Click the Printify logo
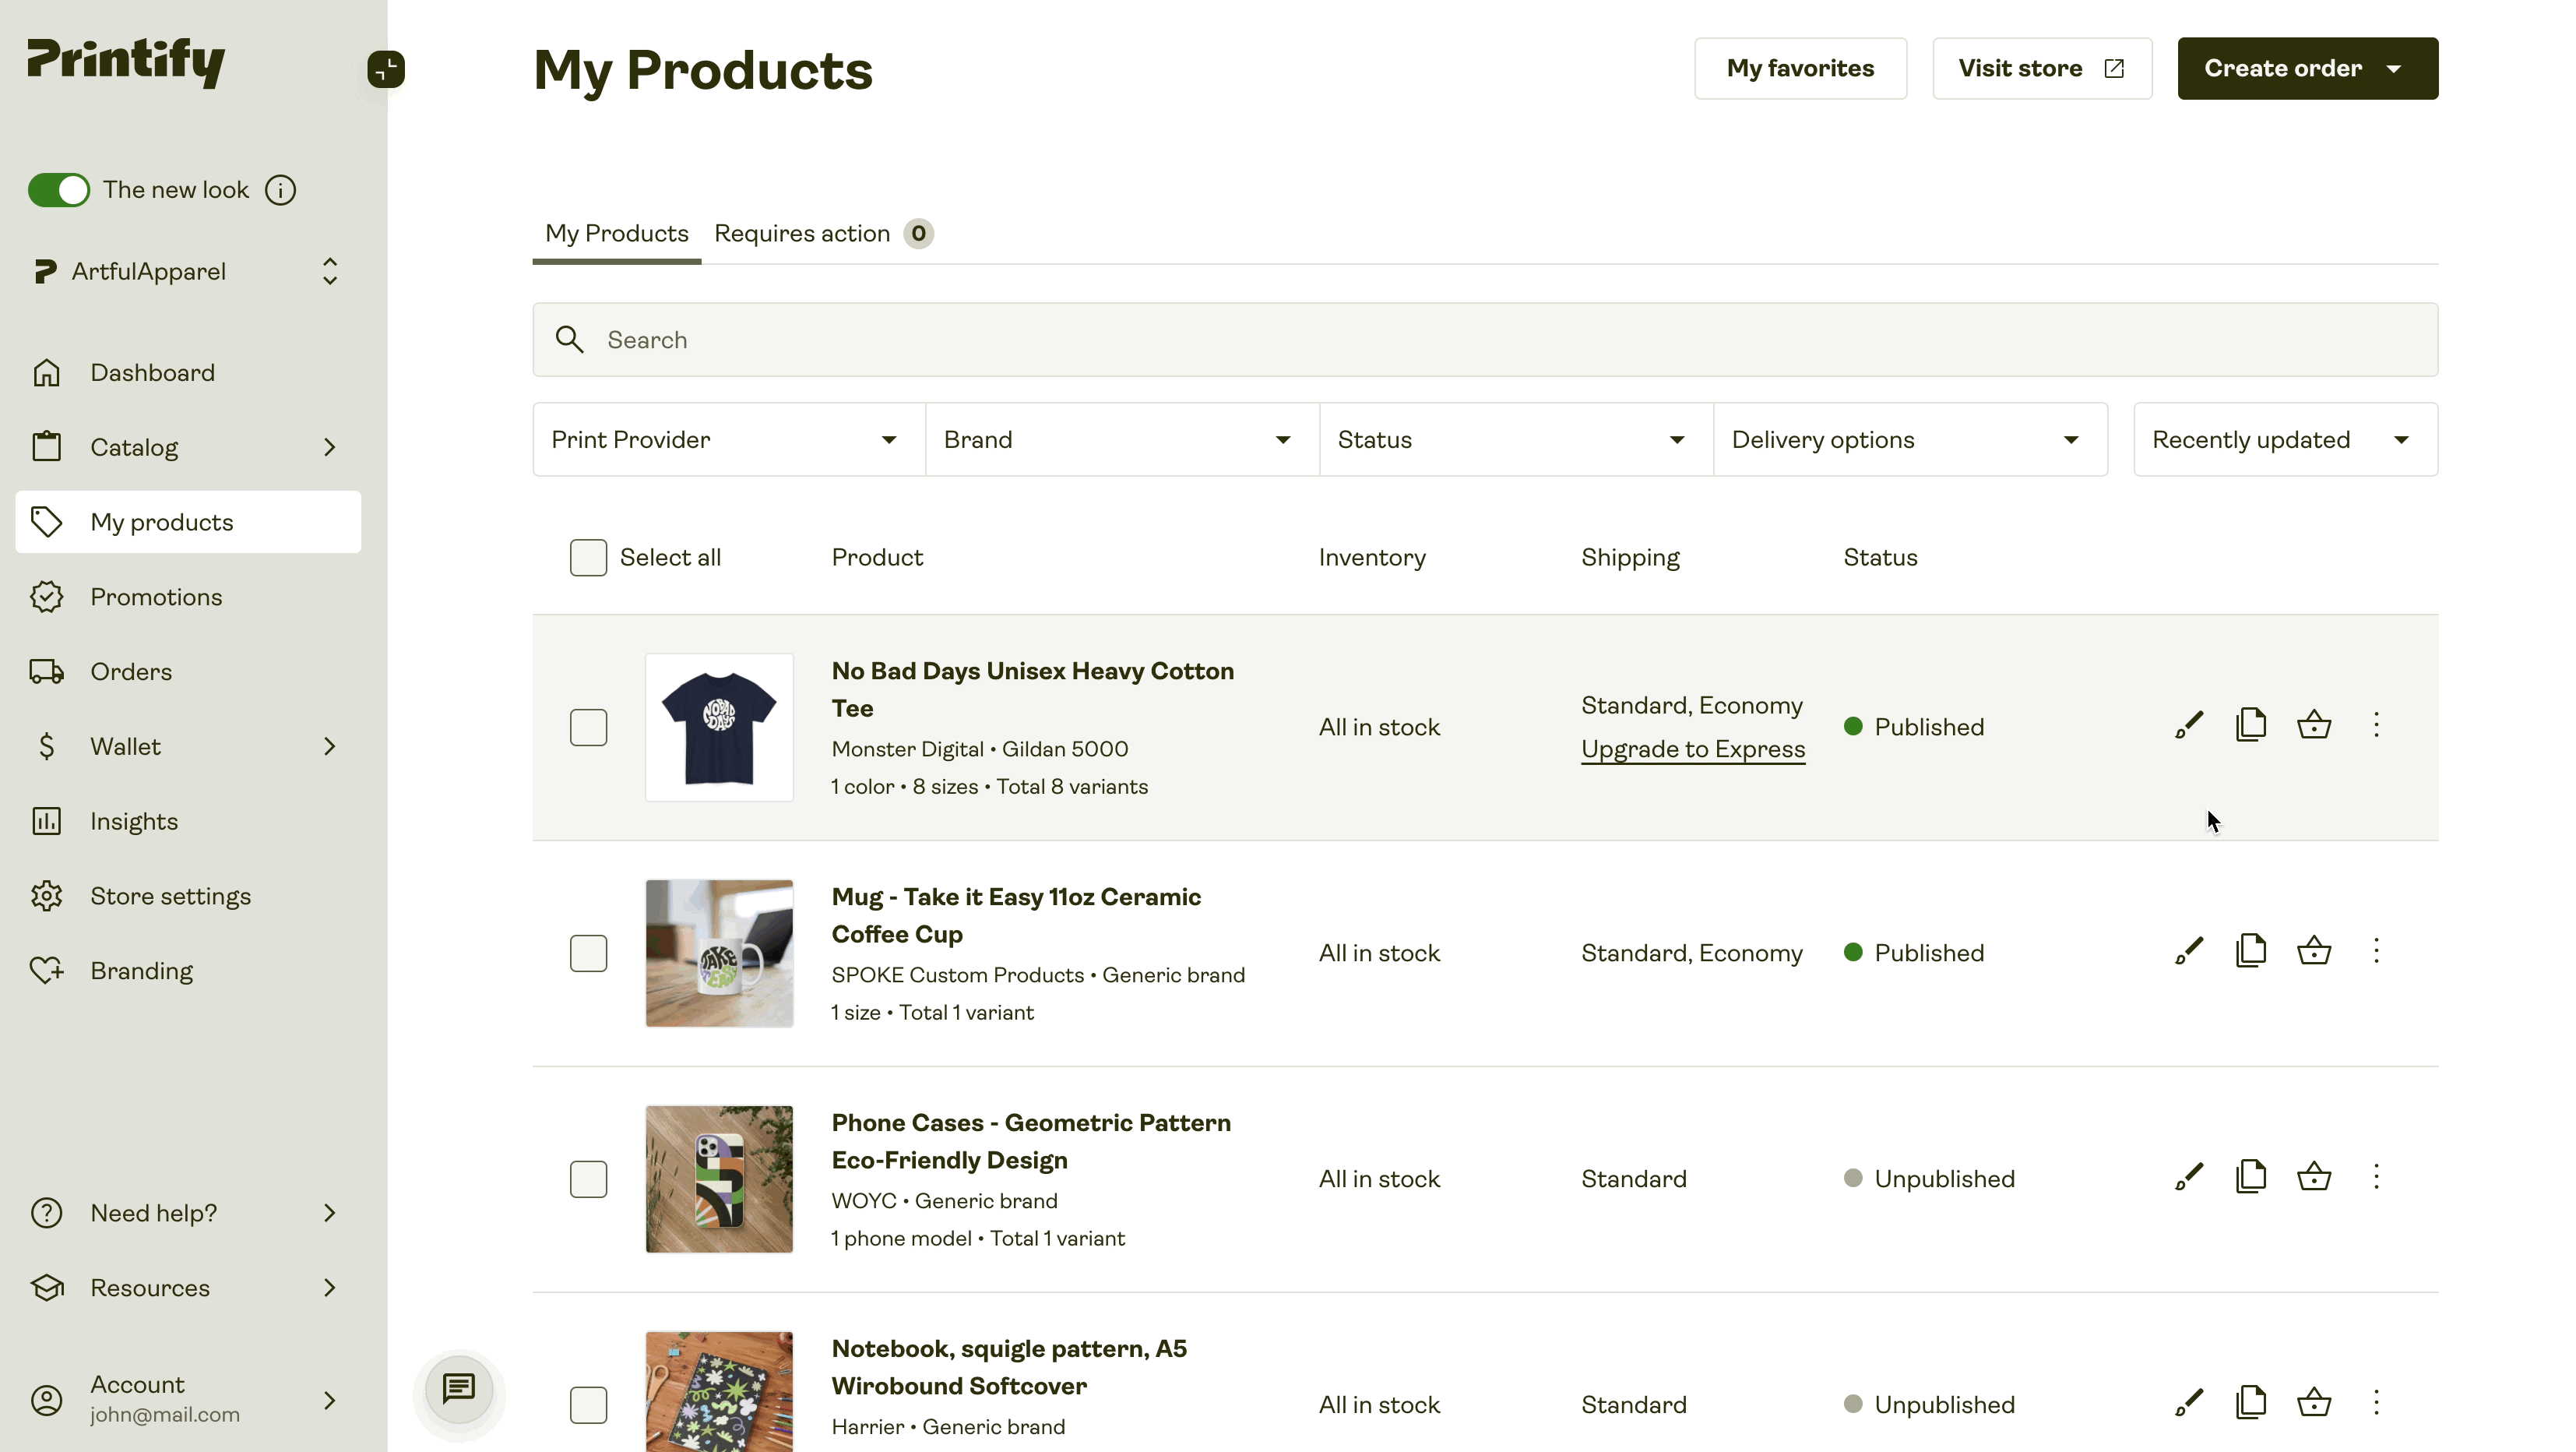The height and width of the screenshot is (1452, 2576). tap(126, 62)
